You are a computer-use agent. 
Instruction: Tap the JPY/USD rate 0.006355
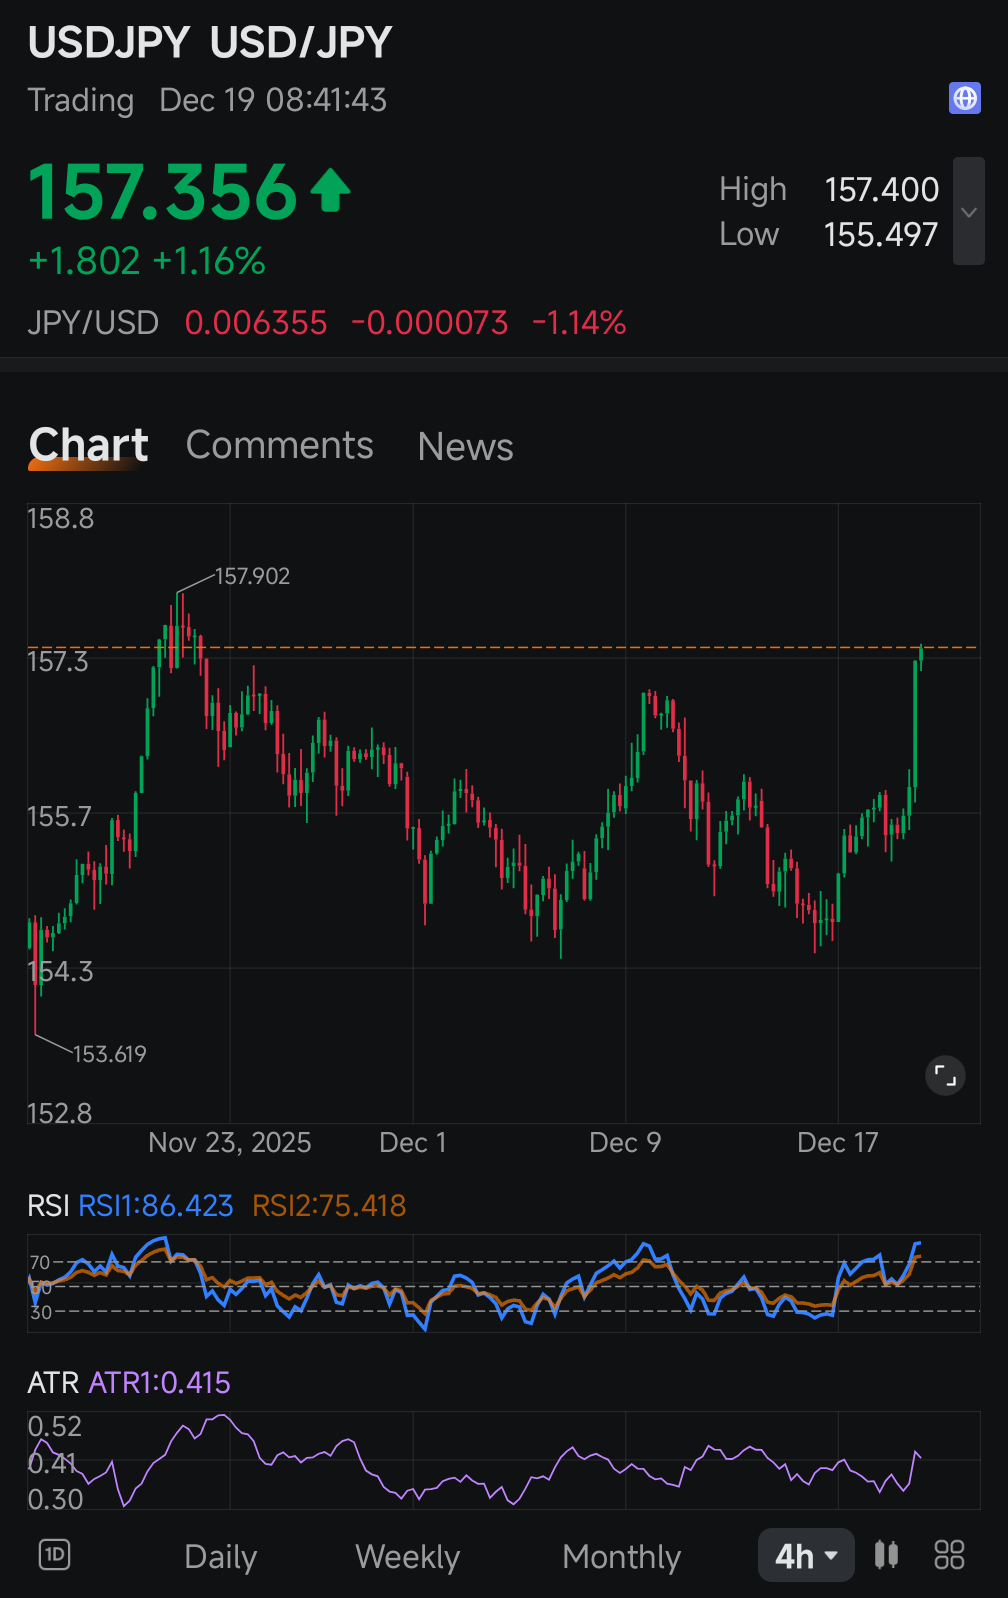(x=256, y=323)
